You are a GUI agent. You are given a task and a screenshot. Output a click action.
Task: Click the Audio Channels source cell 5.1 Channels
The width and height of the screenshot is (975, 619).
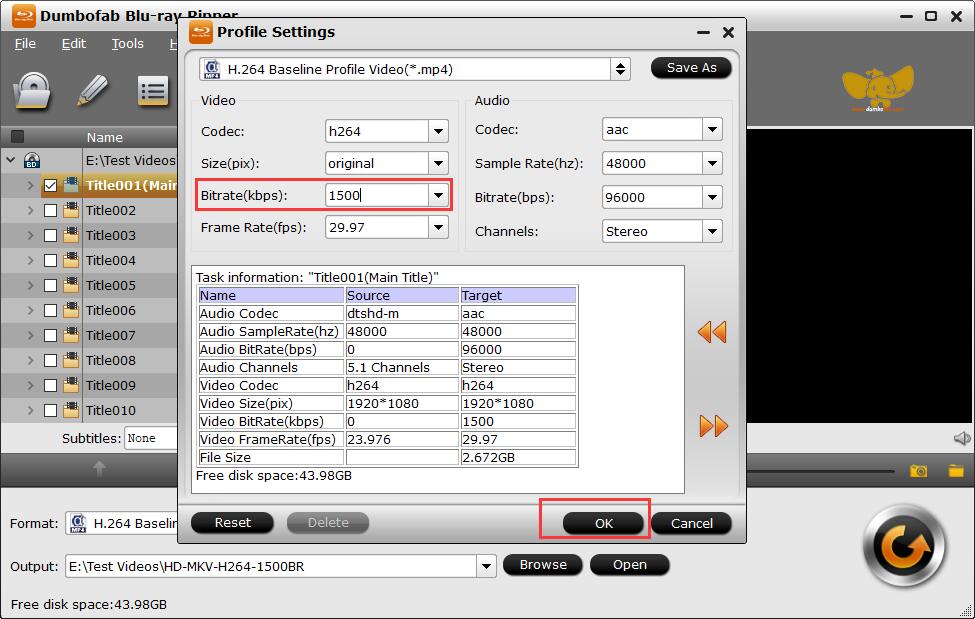click(x=402, y=368)
